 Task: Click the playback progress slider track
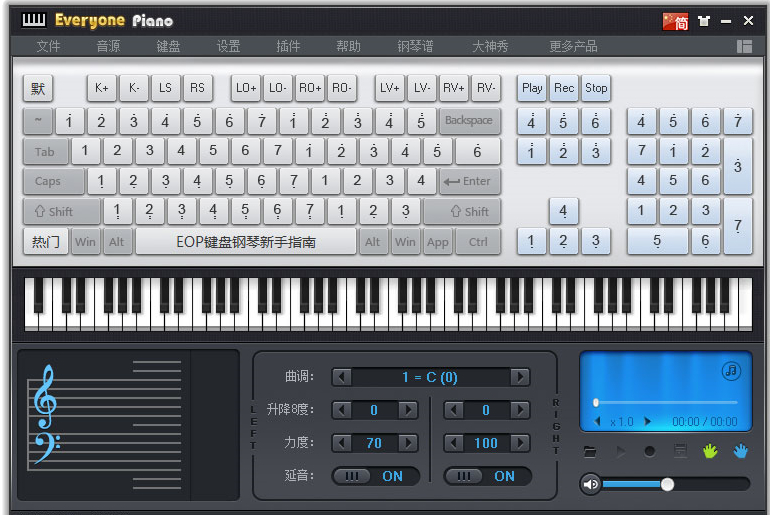pyautogui.click(x=666, y=403)
